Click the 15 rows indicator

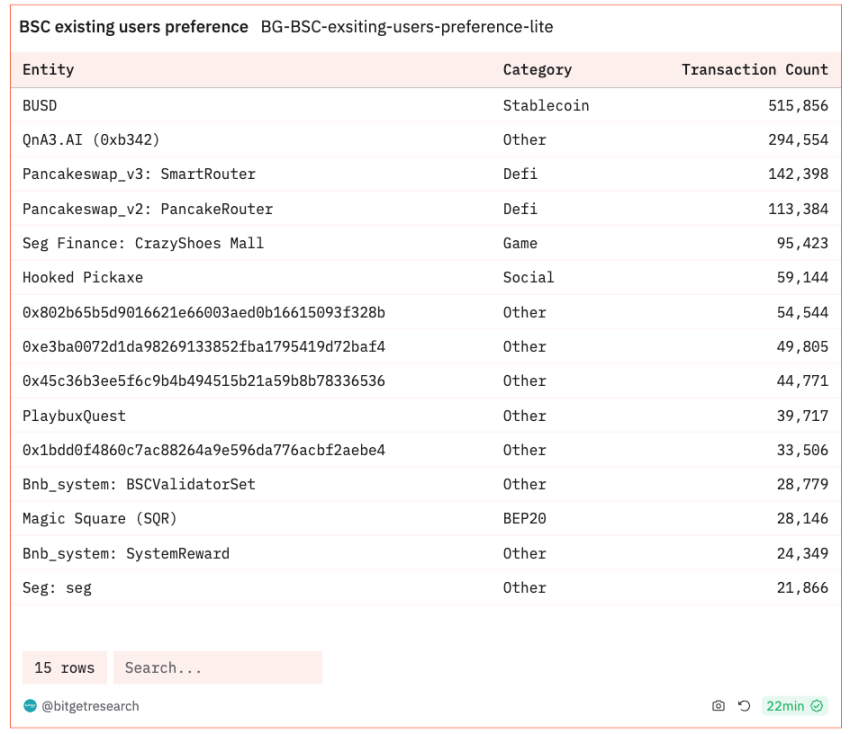point(64,668)
